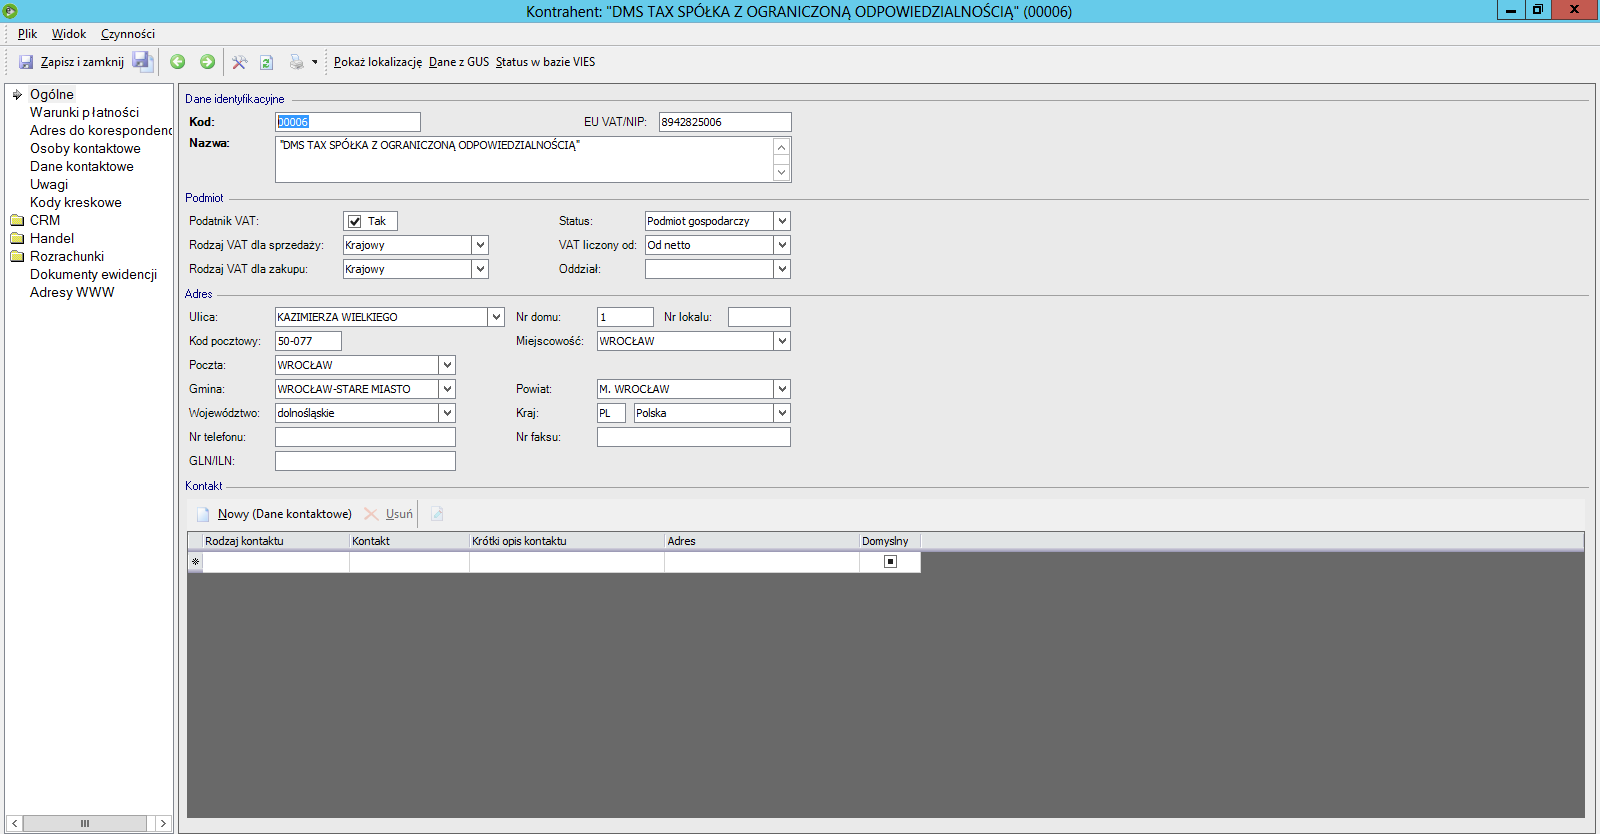Image resolution: width=1600 pixels, height=834 pixels.
Task: Click edit contact icon beside Usuń
Action: (437, 514)
